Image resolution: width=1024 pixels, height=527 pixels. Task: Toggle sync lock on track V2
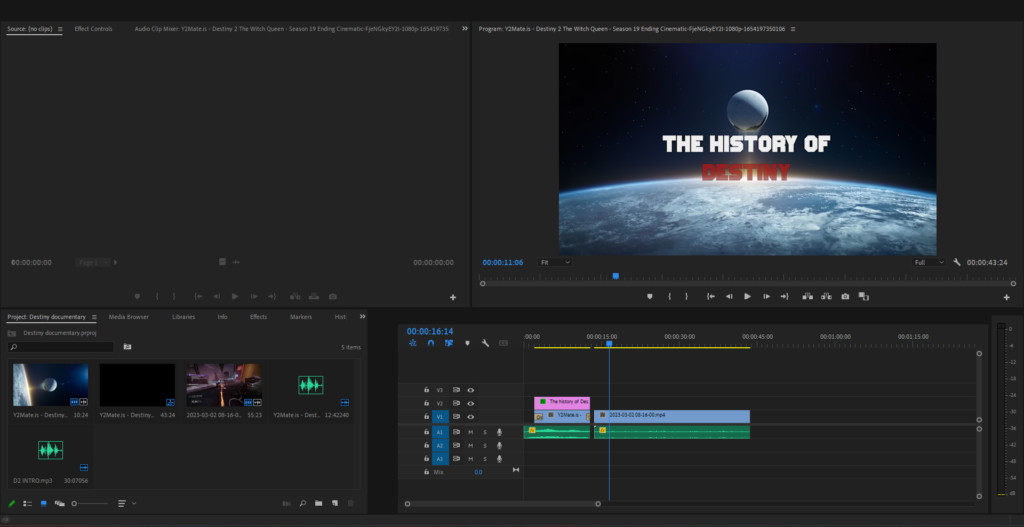456,404
